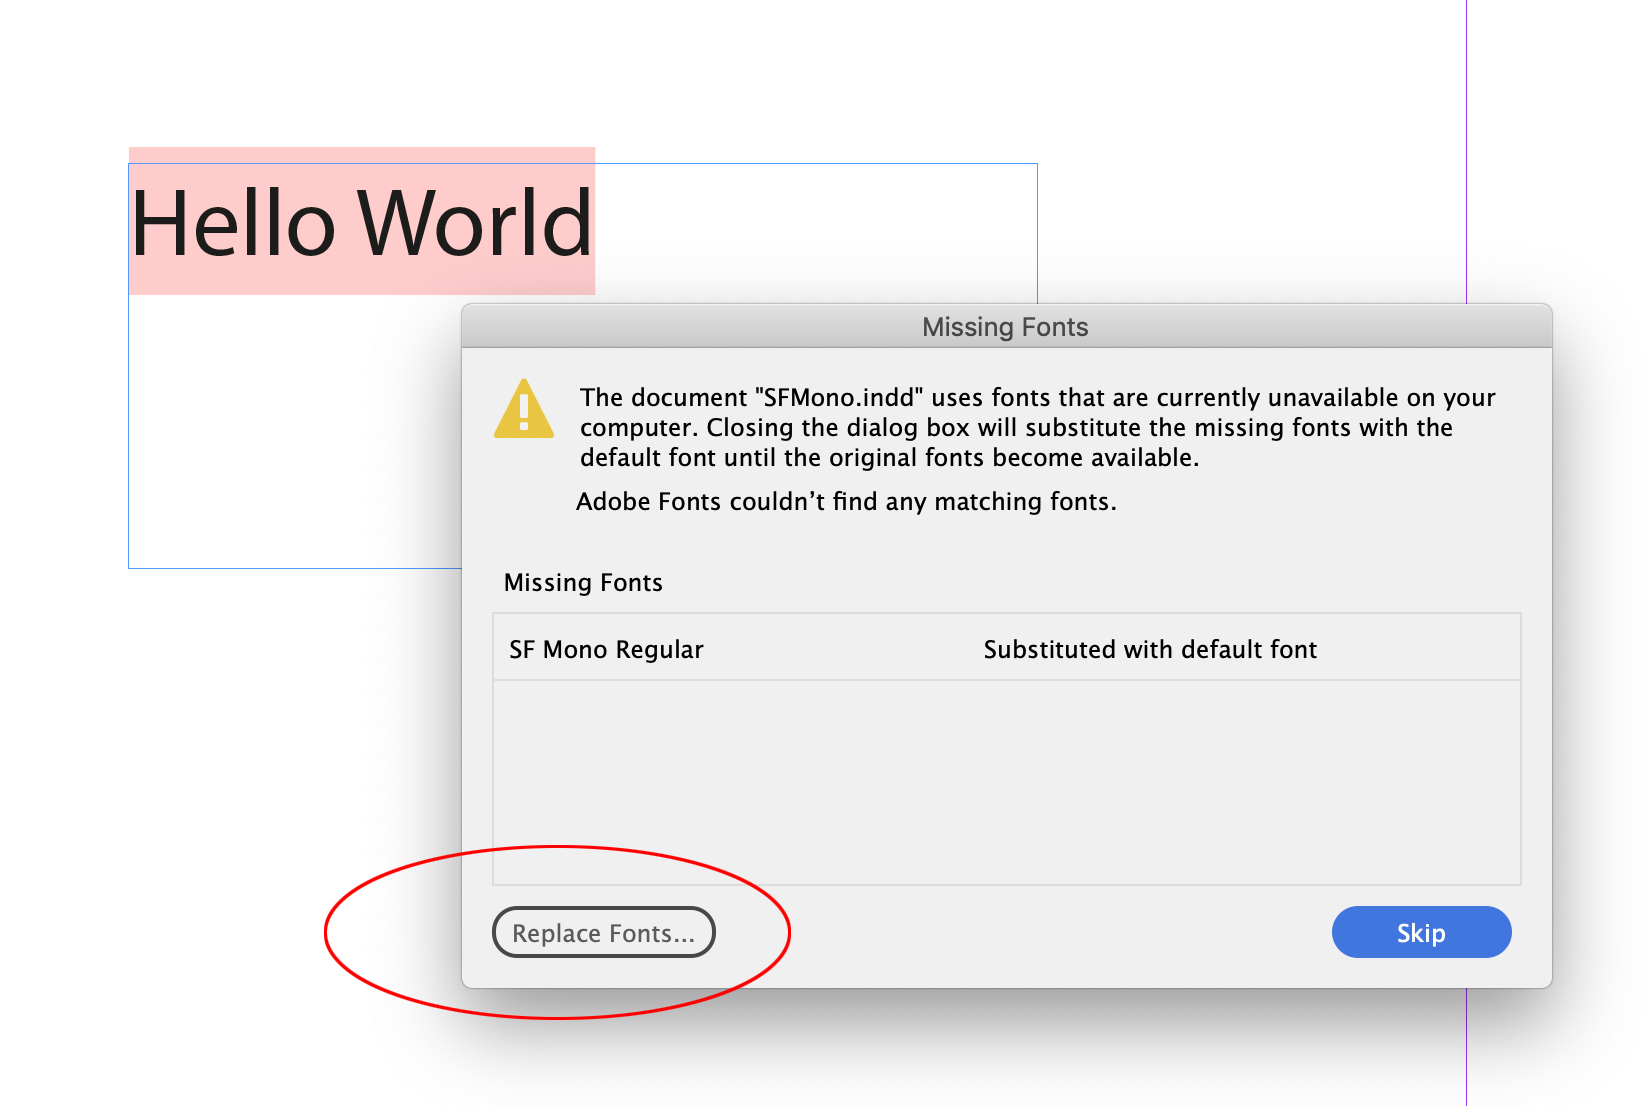Click the 'Substituted with default font' label
Screen dimensions: 1648x1106
1149,649
